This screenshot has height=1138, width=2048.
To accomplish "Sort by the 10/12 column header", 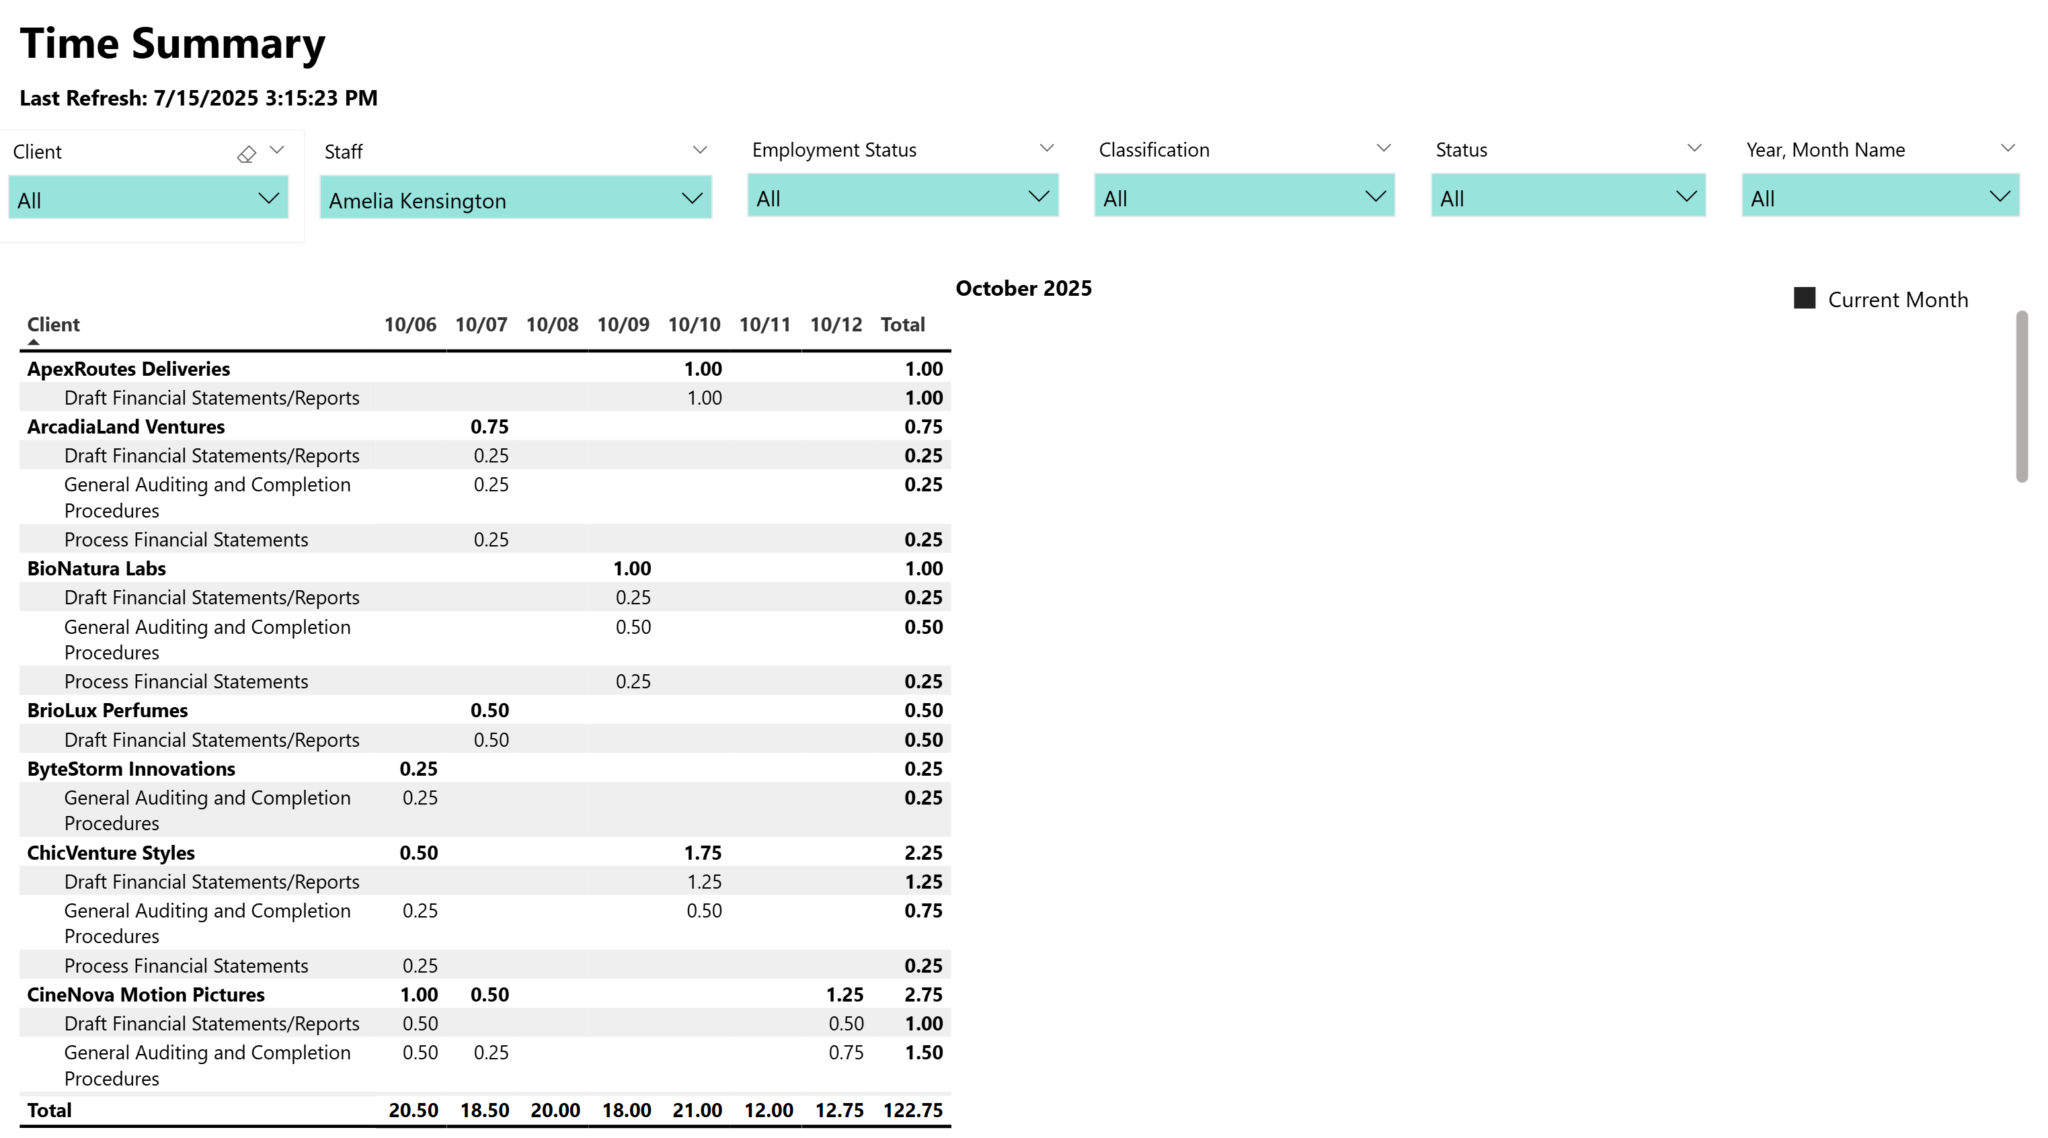I will pos(836,325).
